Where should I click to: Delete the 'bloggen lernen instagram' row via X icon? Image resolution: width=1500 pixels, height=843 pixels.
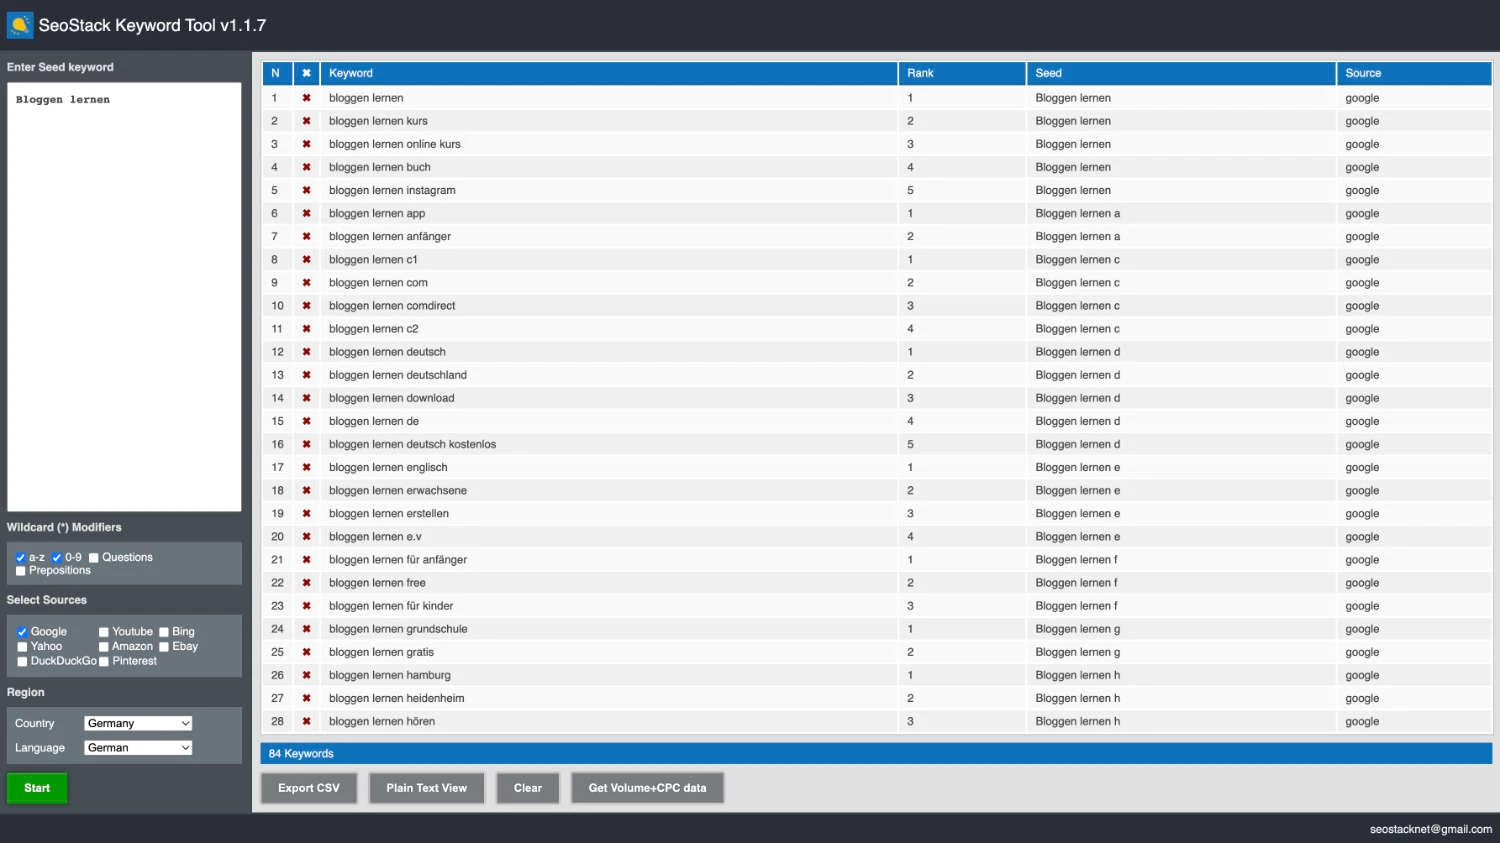[306, 190]
